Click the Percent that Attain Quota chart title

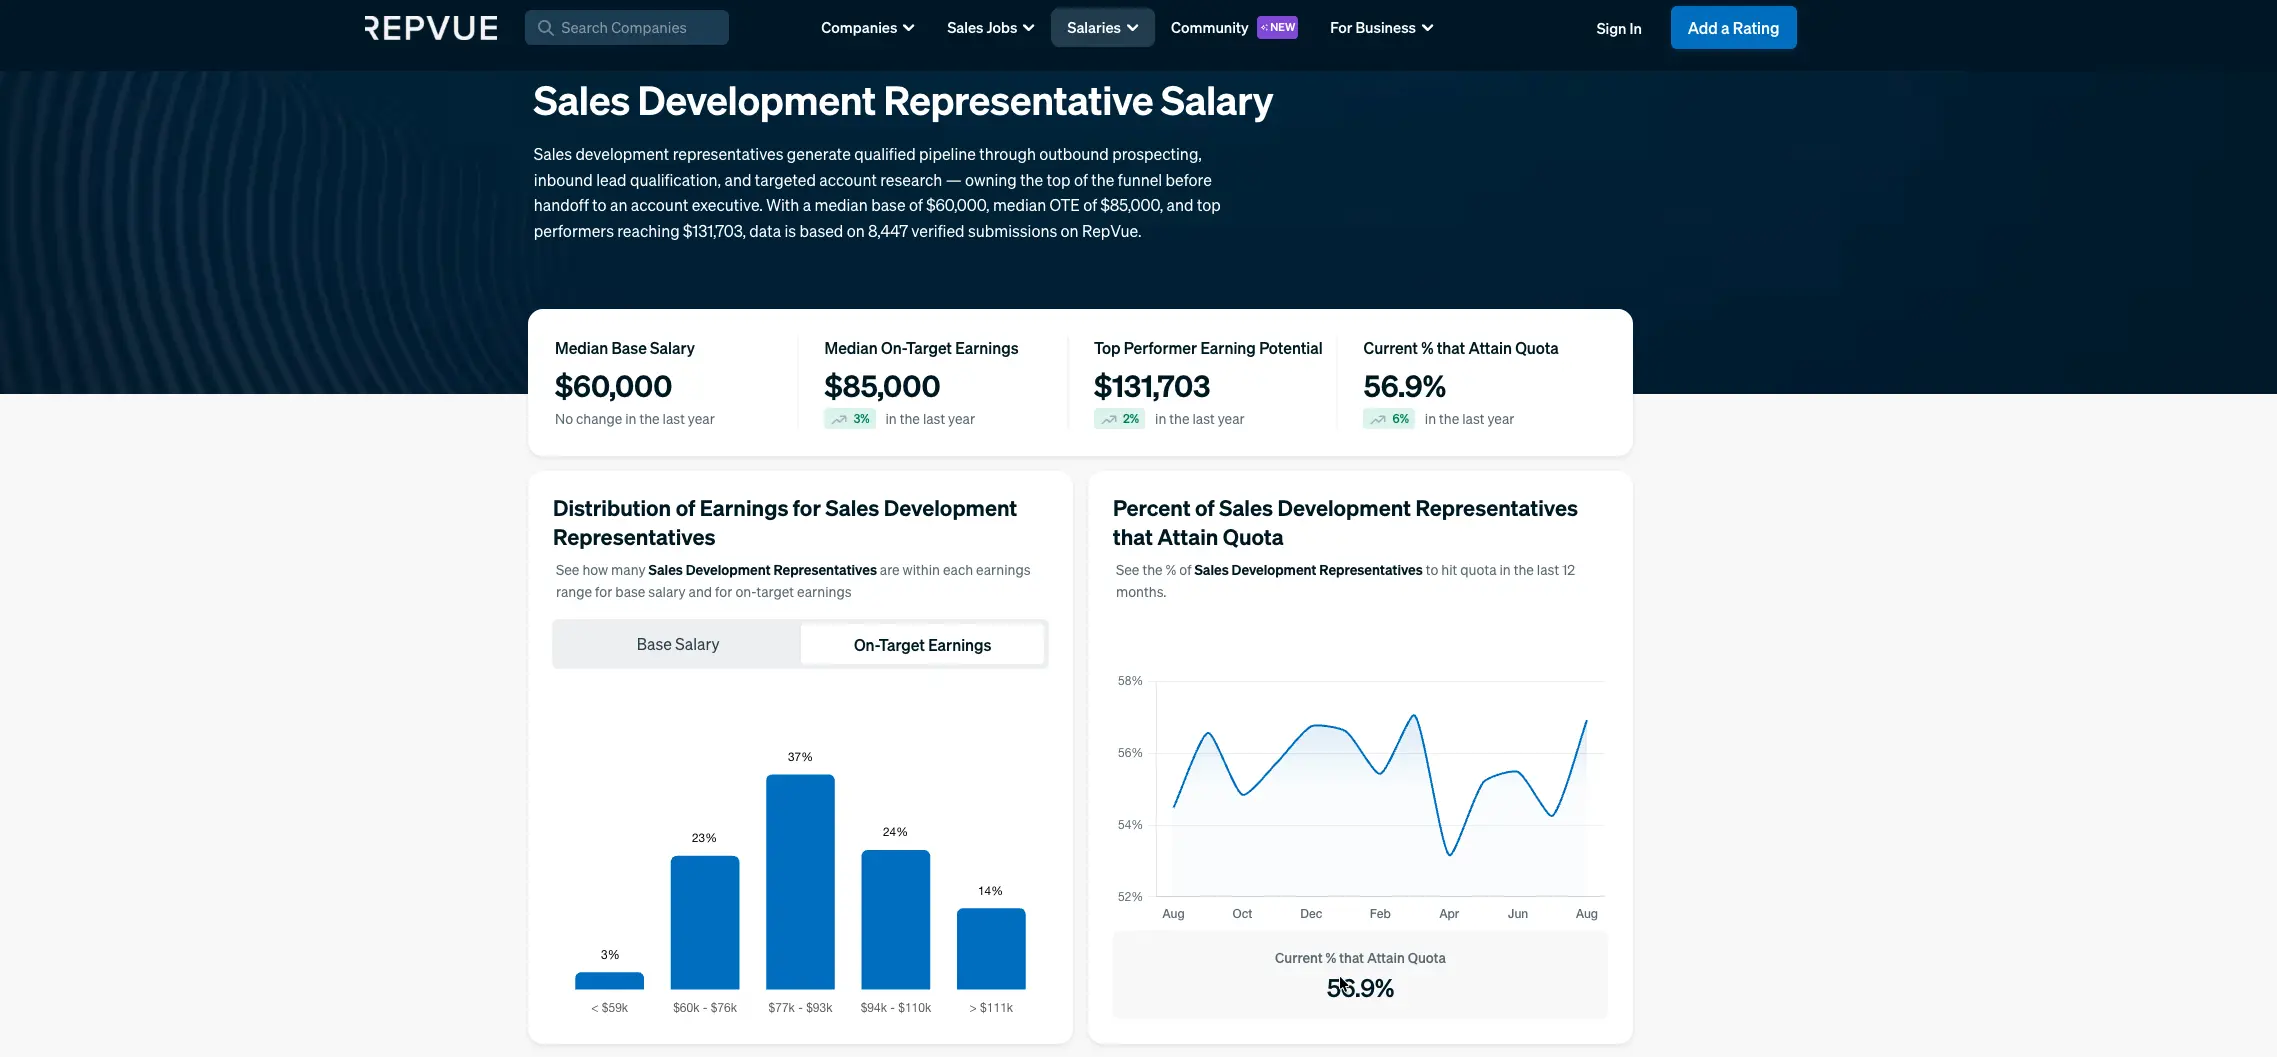click(1345, 523)
